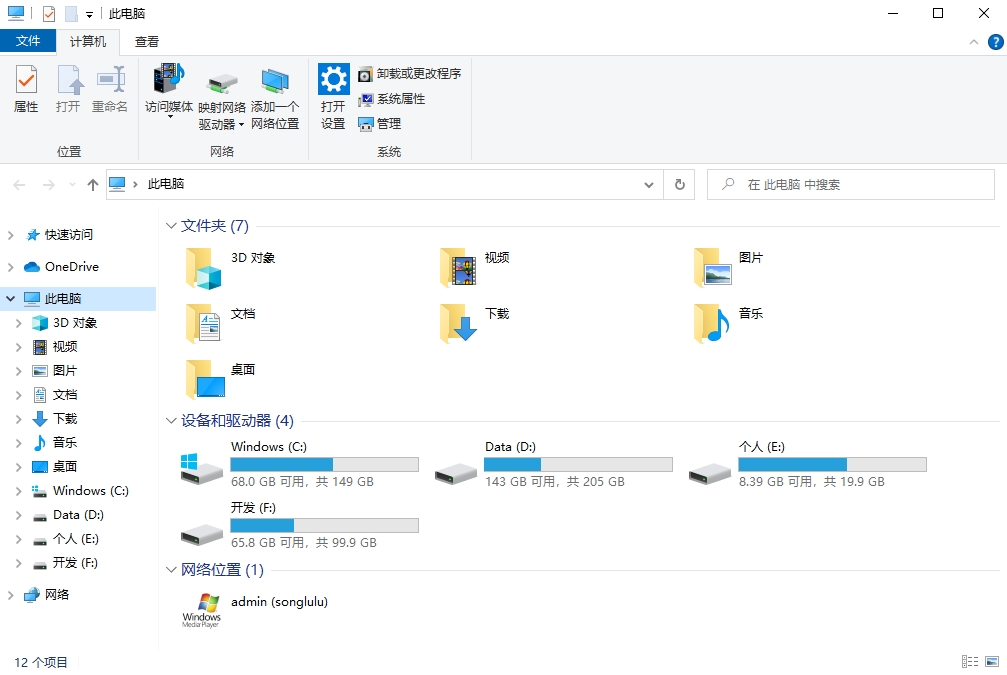Viewport: 1007px width, 675px height.
Task: Select 开发 (F:) in the navigation tree
Action: (75, 563)
